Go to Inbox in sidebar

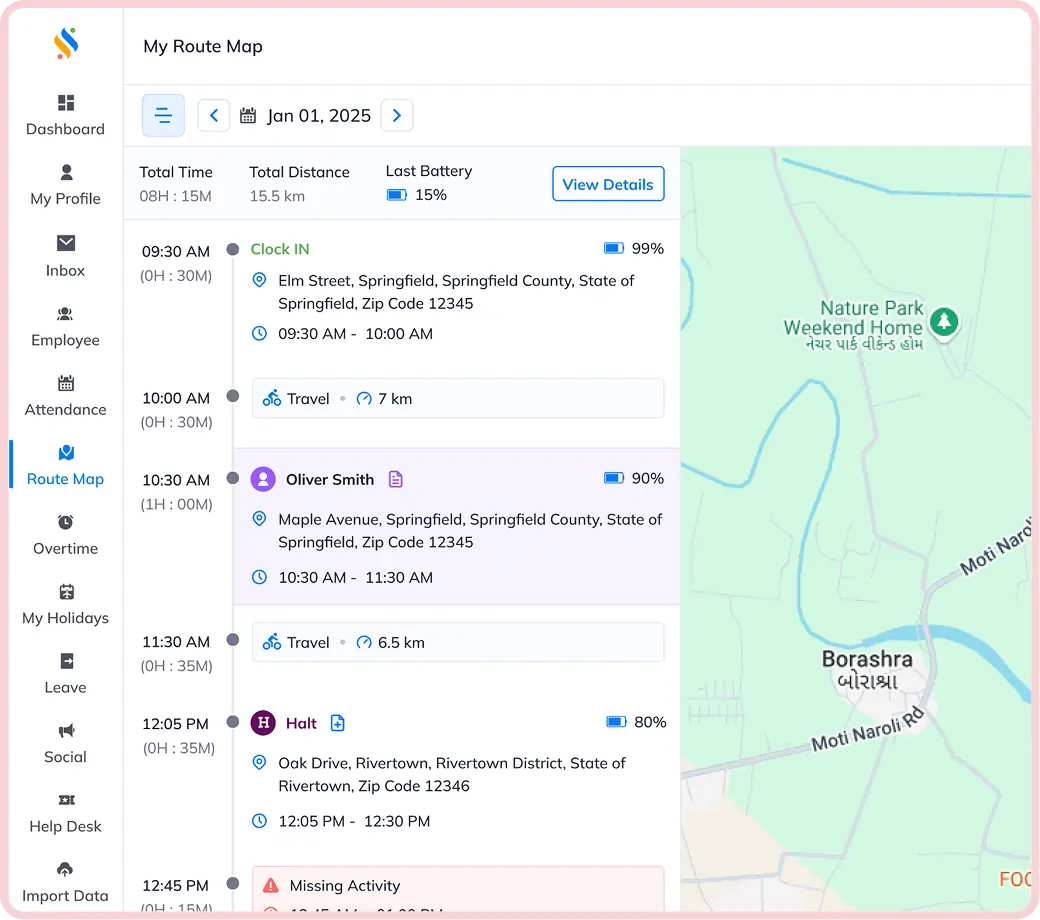65,256
